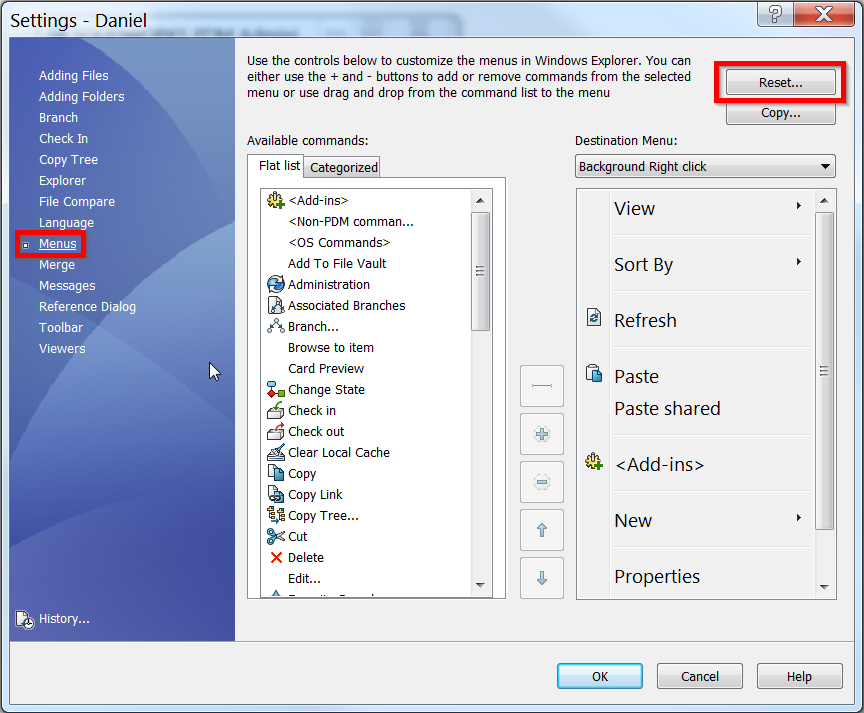Click the Add-ins icon in the available commands list
The height and width of the screenshot is (713, 864).
coord(276,200)
